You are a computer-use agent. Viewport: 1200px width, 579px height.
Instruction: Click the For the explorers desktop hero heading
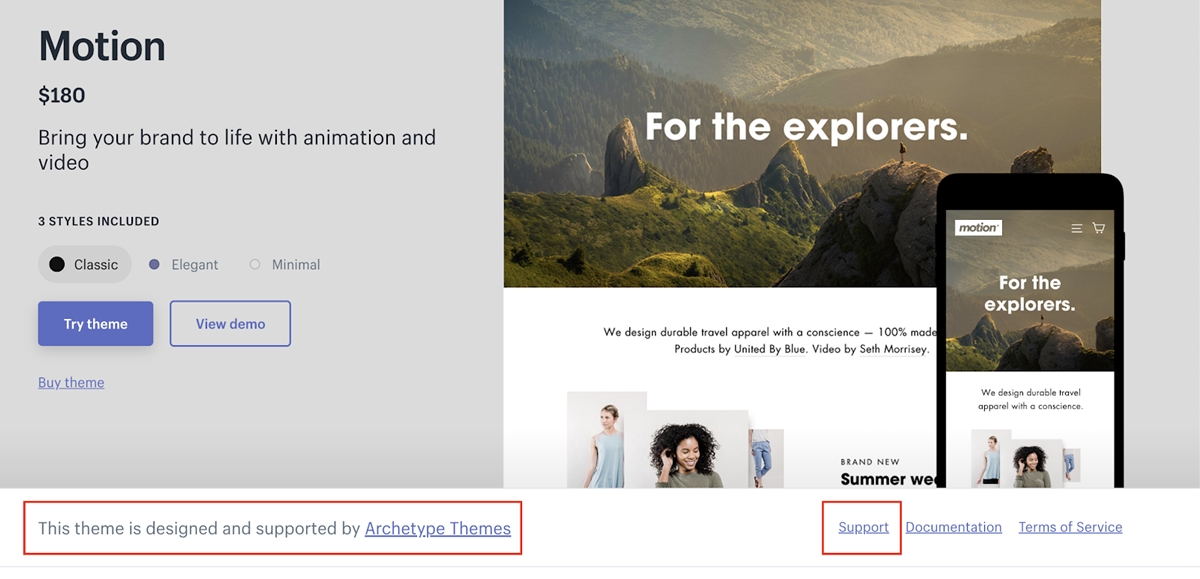pos(806,127)
